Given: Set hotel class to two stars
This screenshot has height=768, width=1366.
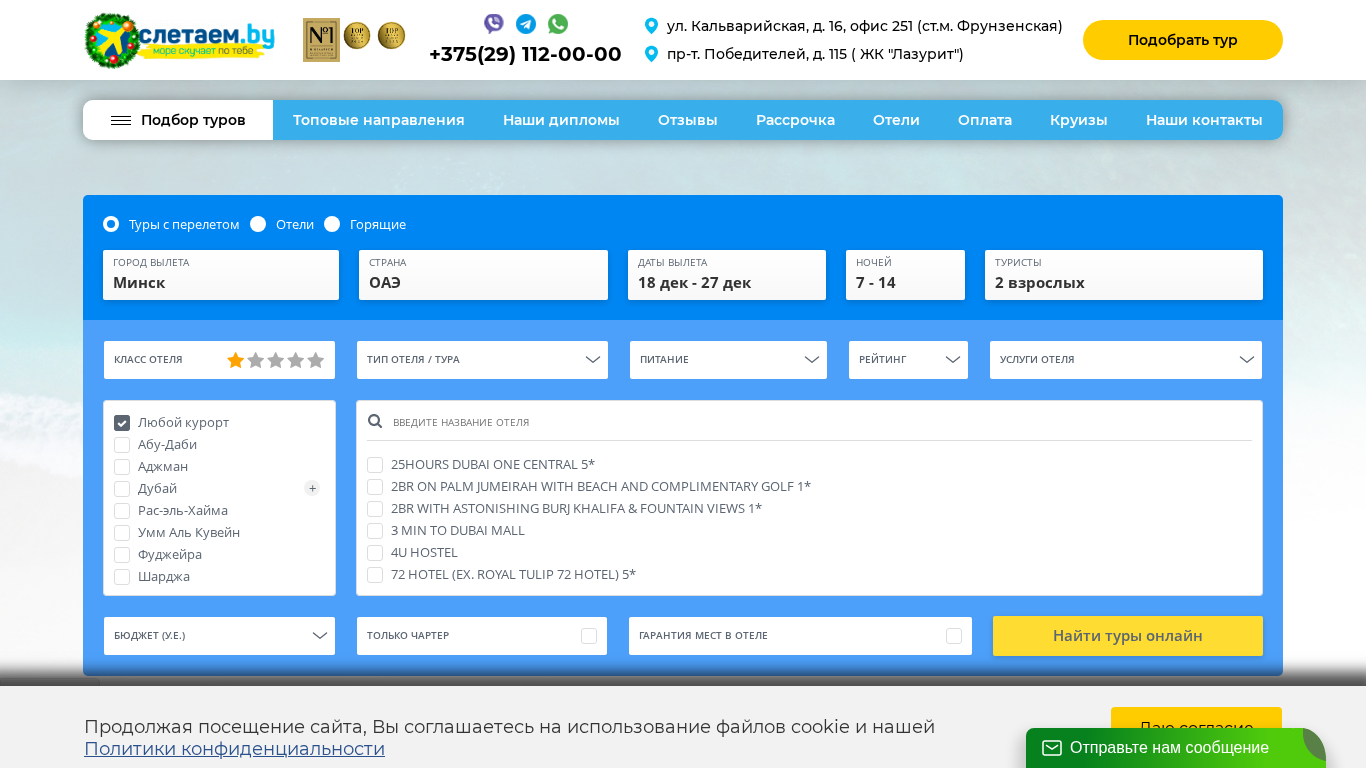Looking at the screenshot, I should (256, 360).
